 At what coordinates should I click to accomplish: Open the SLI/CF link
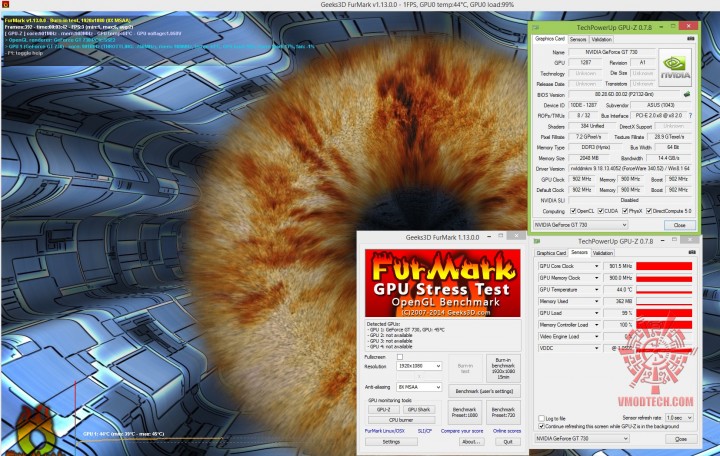pyautogui.click(x=425, y=431)
